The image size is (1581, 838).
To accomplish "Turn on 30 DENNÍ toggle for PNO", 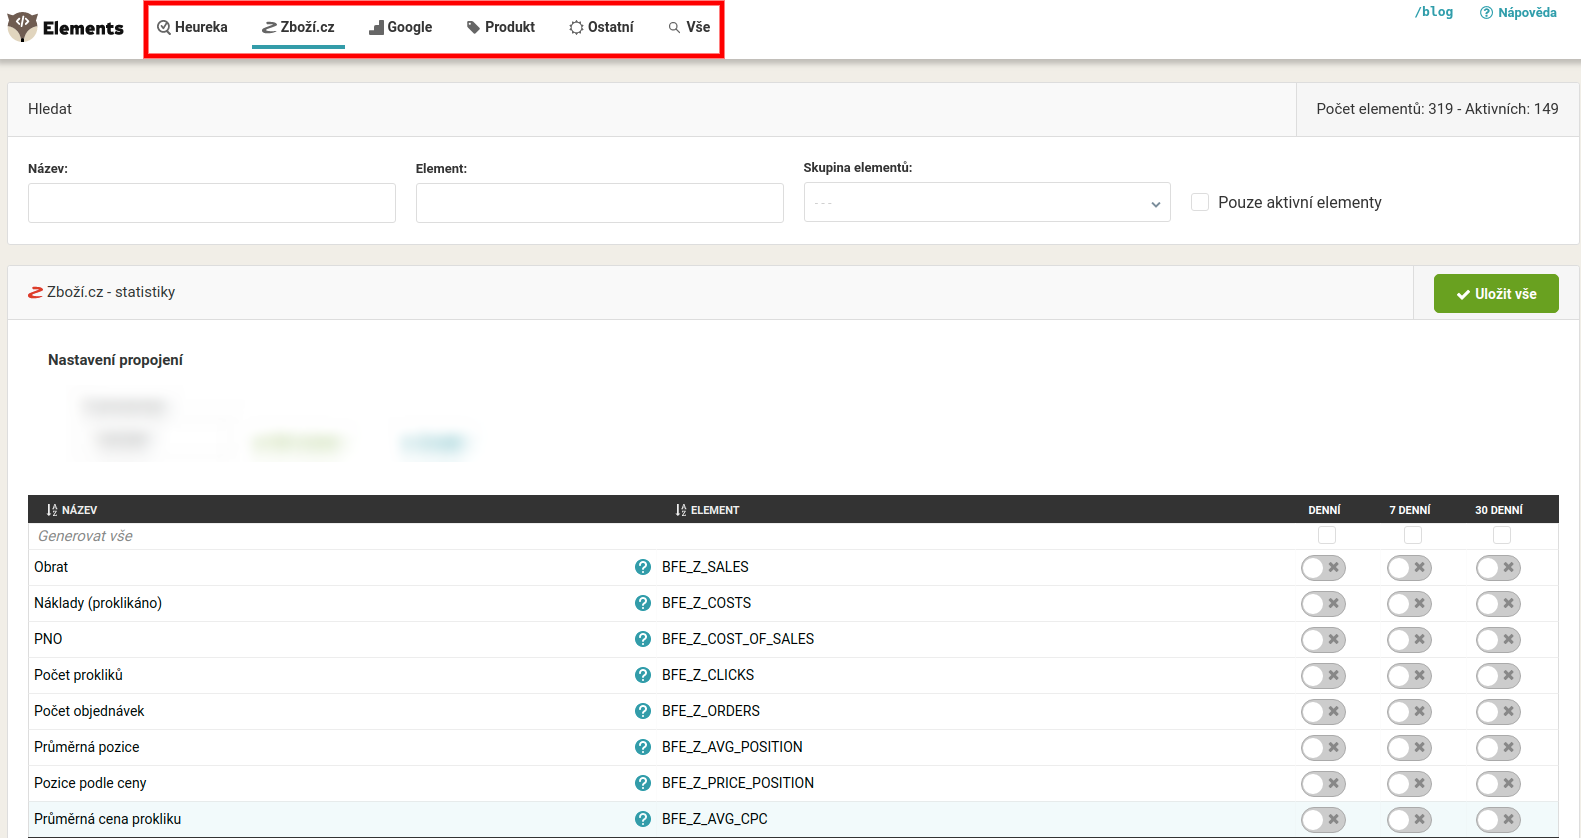I will point(1498,640).
